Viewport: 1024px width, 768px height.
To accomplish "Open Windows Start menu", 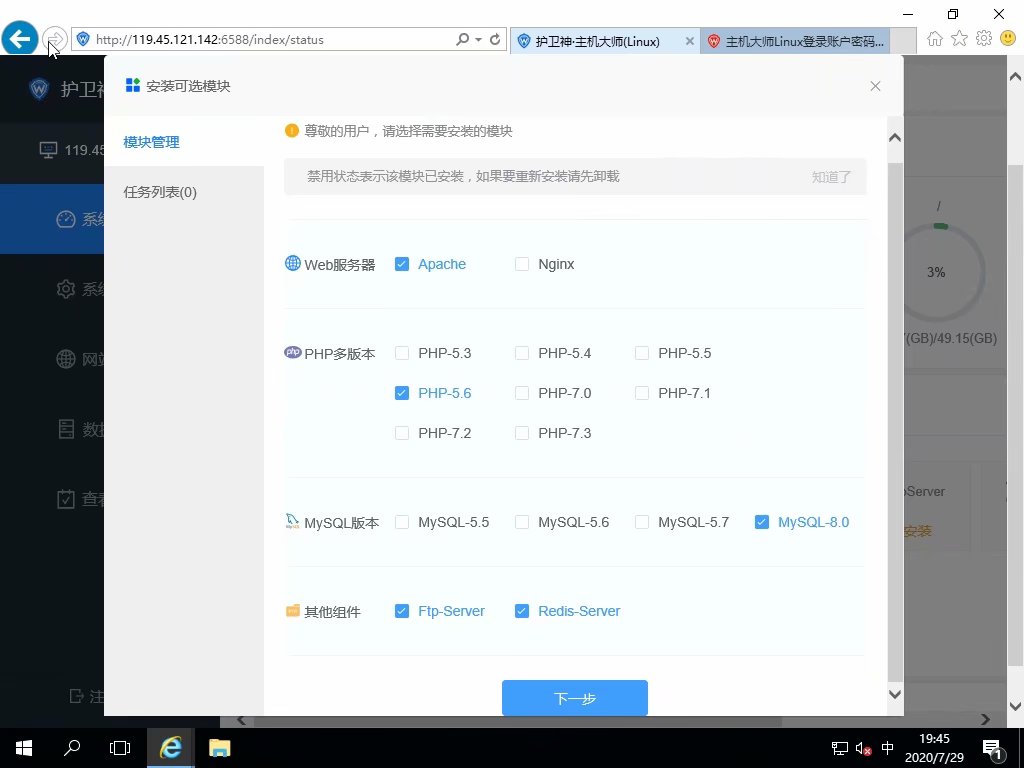I will [x=24, y=748].
